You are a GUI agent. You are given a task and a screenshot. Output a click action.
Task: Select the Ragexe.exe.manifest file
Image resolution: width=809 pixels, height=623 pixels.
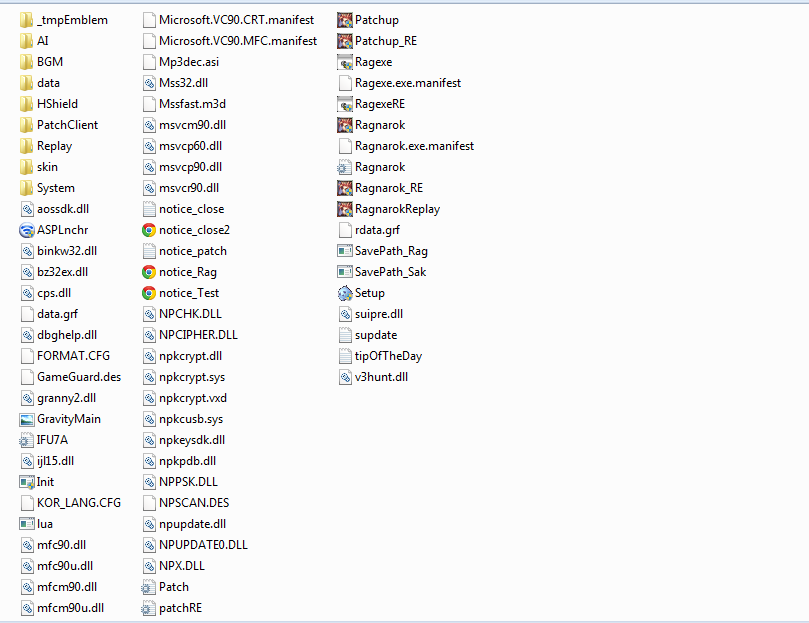click(x=400, y=83)
